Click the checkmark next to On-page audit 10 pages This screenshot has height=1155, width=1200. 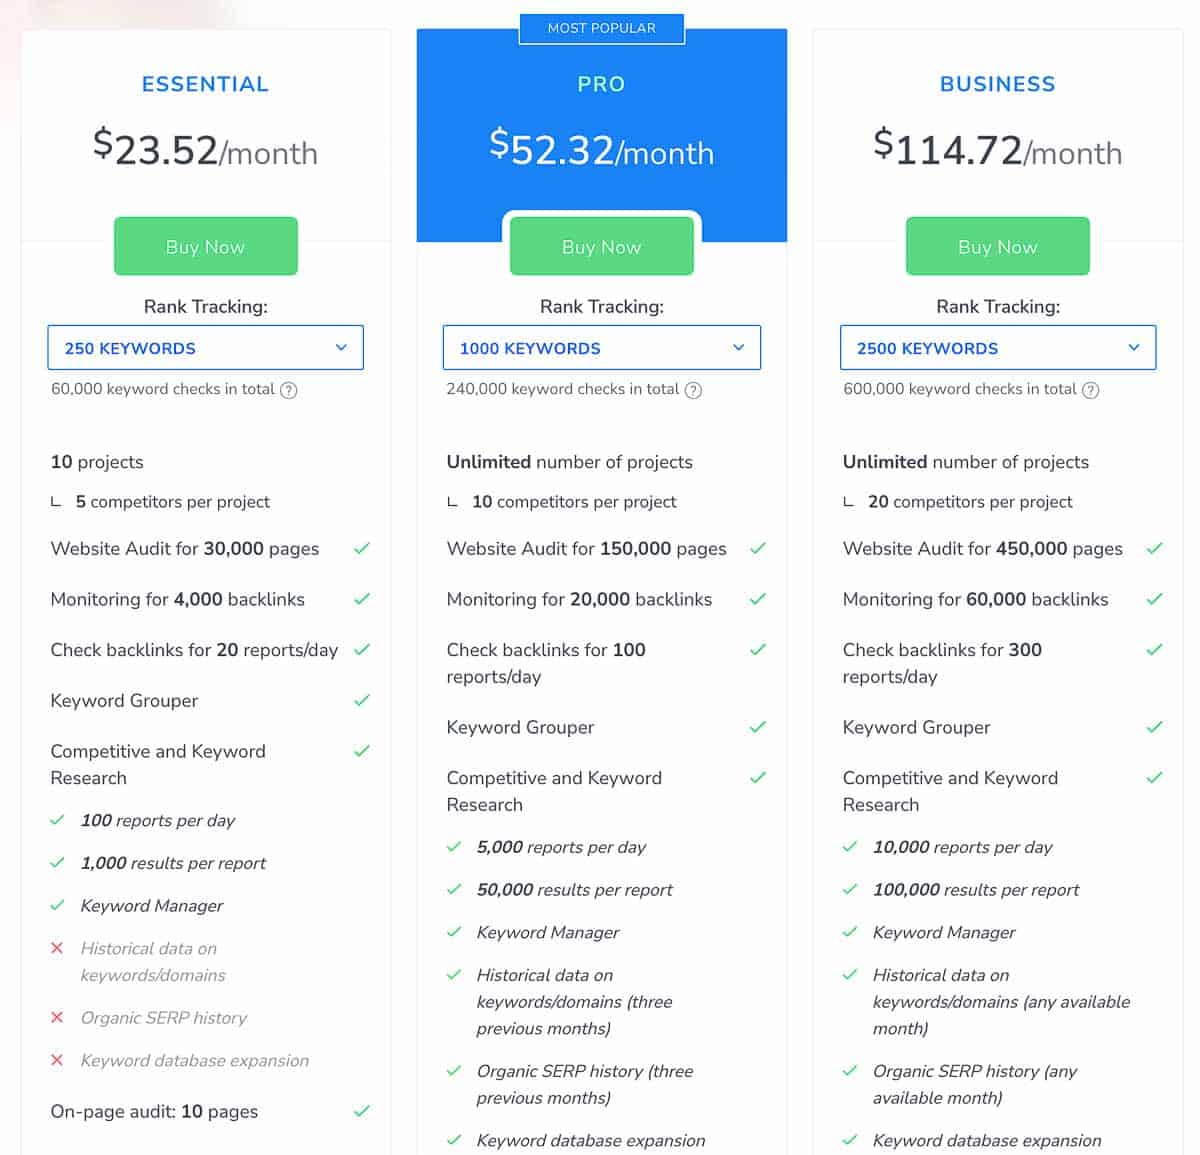pyautogui.click(x=361, y=1111)
